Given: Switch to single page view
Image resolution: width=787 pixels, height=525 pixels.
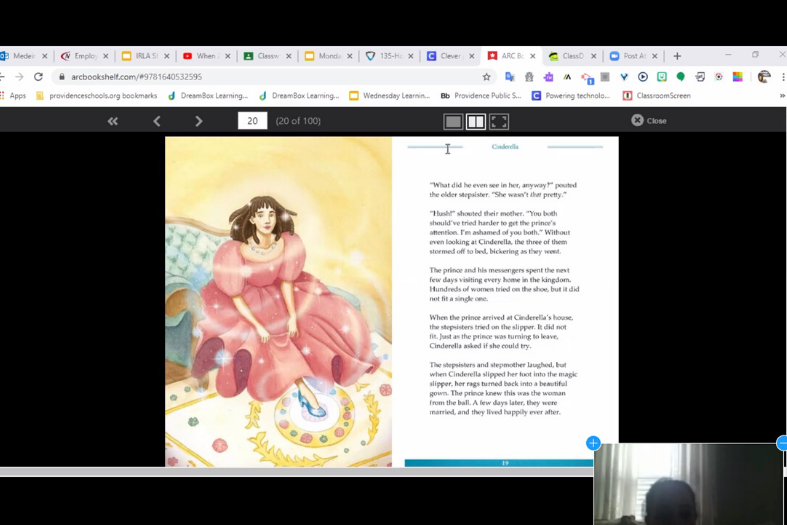Looking at the screenshot, I should [453, 121].
